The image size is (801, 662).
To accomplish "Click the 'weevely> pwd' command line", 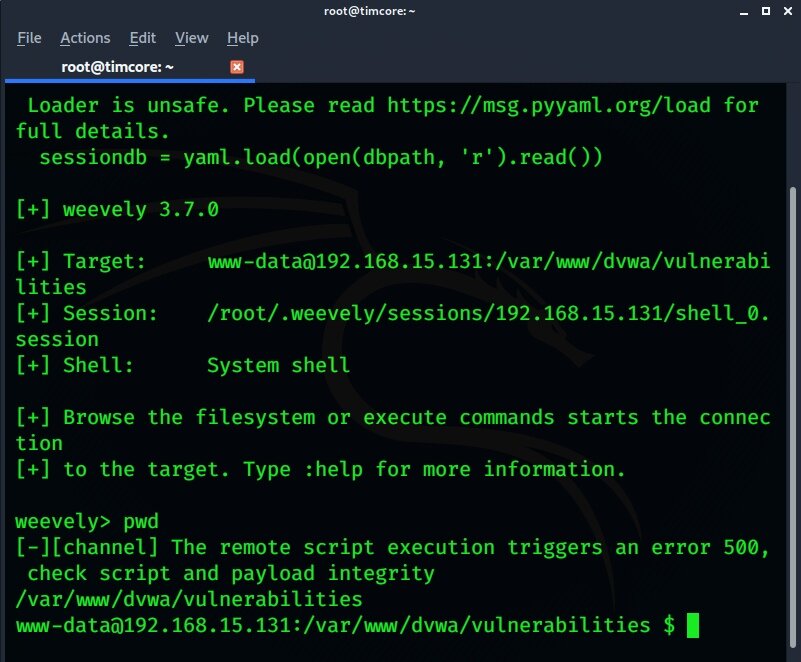I will [x=87, y=522].
